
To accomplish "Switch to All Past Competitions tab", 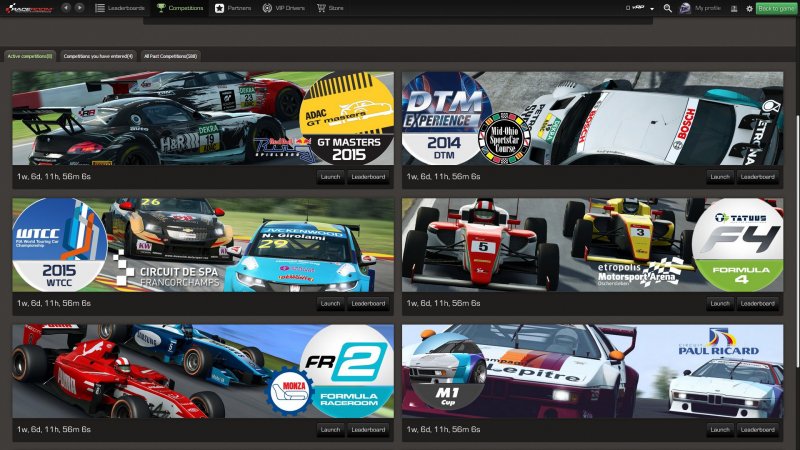I will pyautogui.click(x=170, y=56).
